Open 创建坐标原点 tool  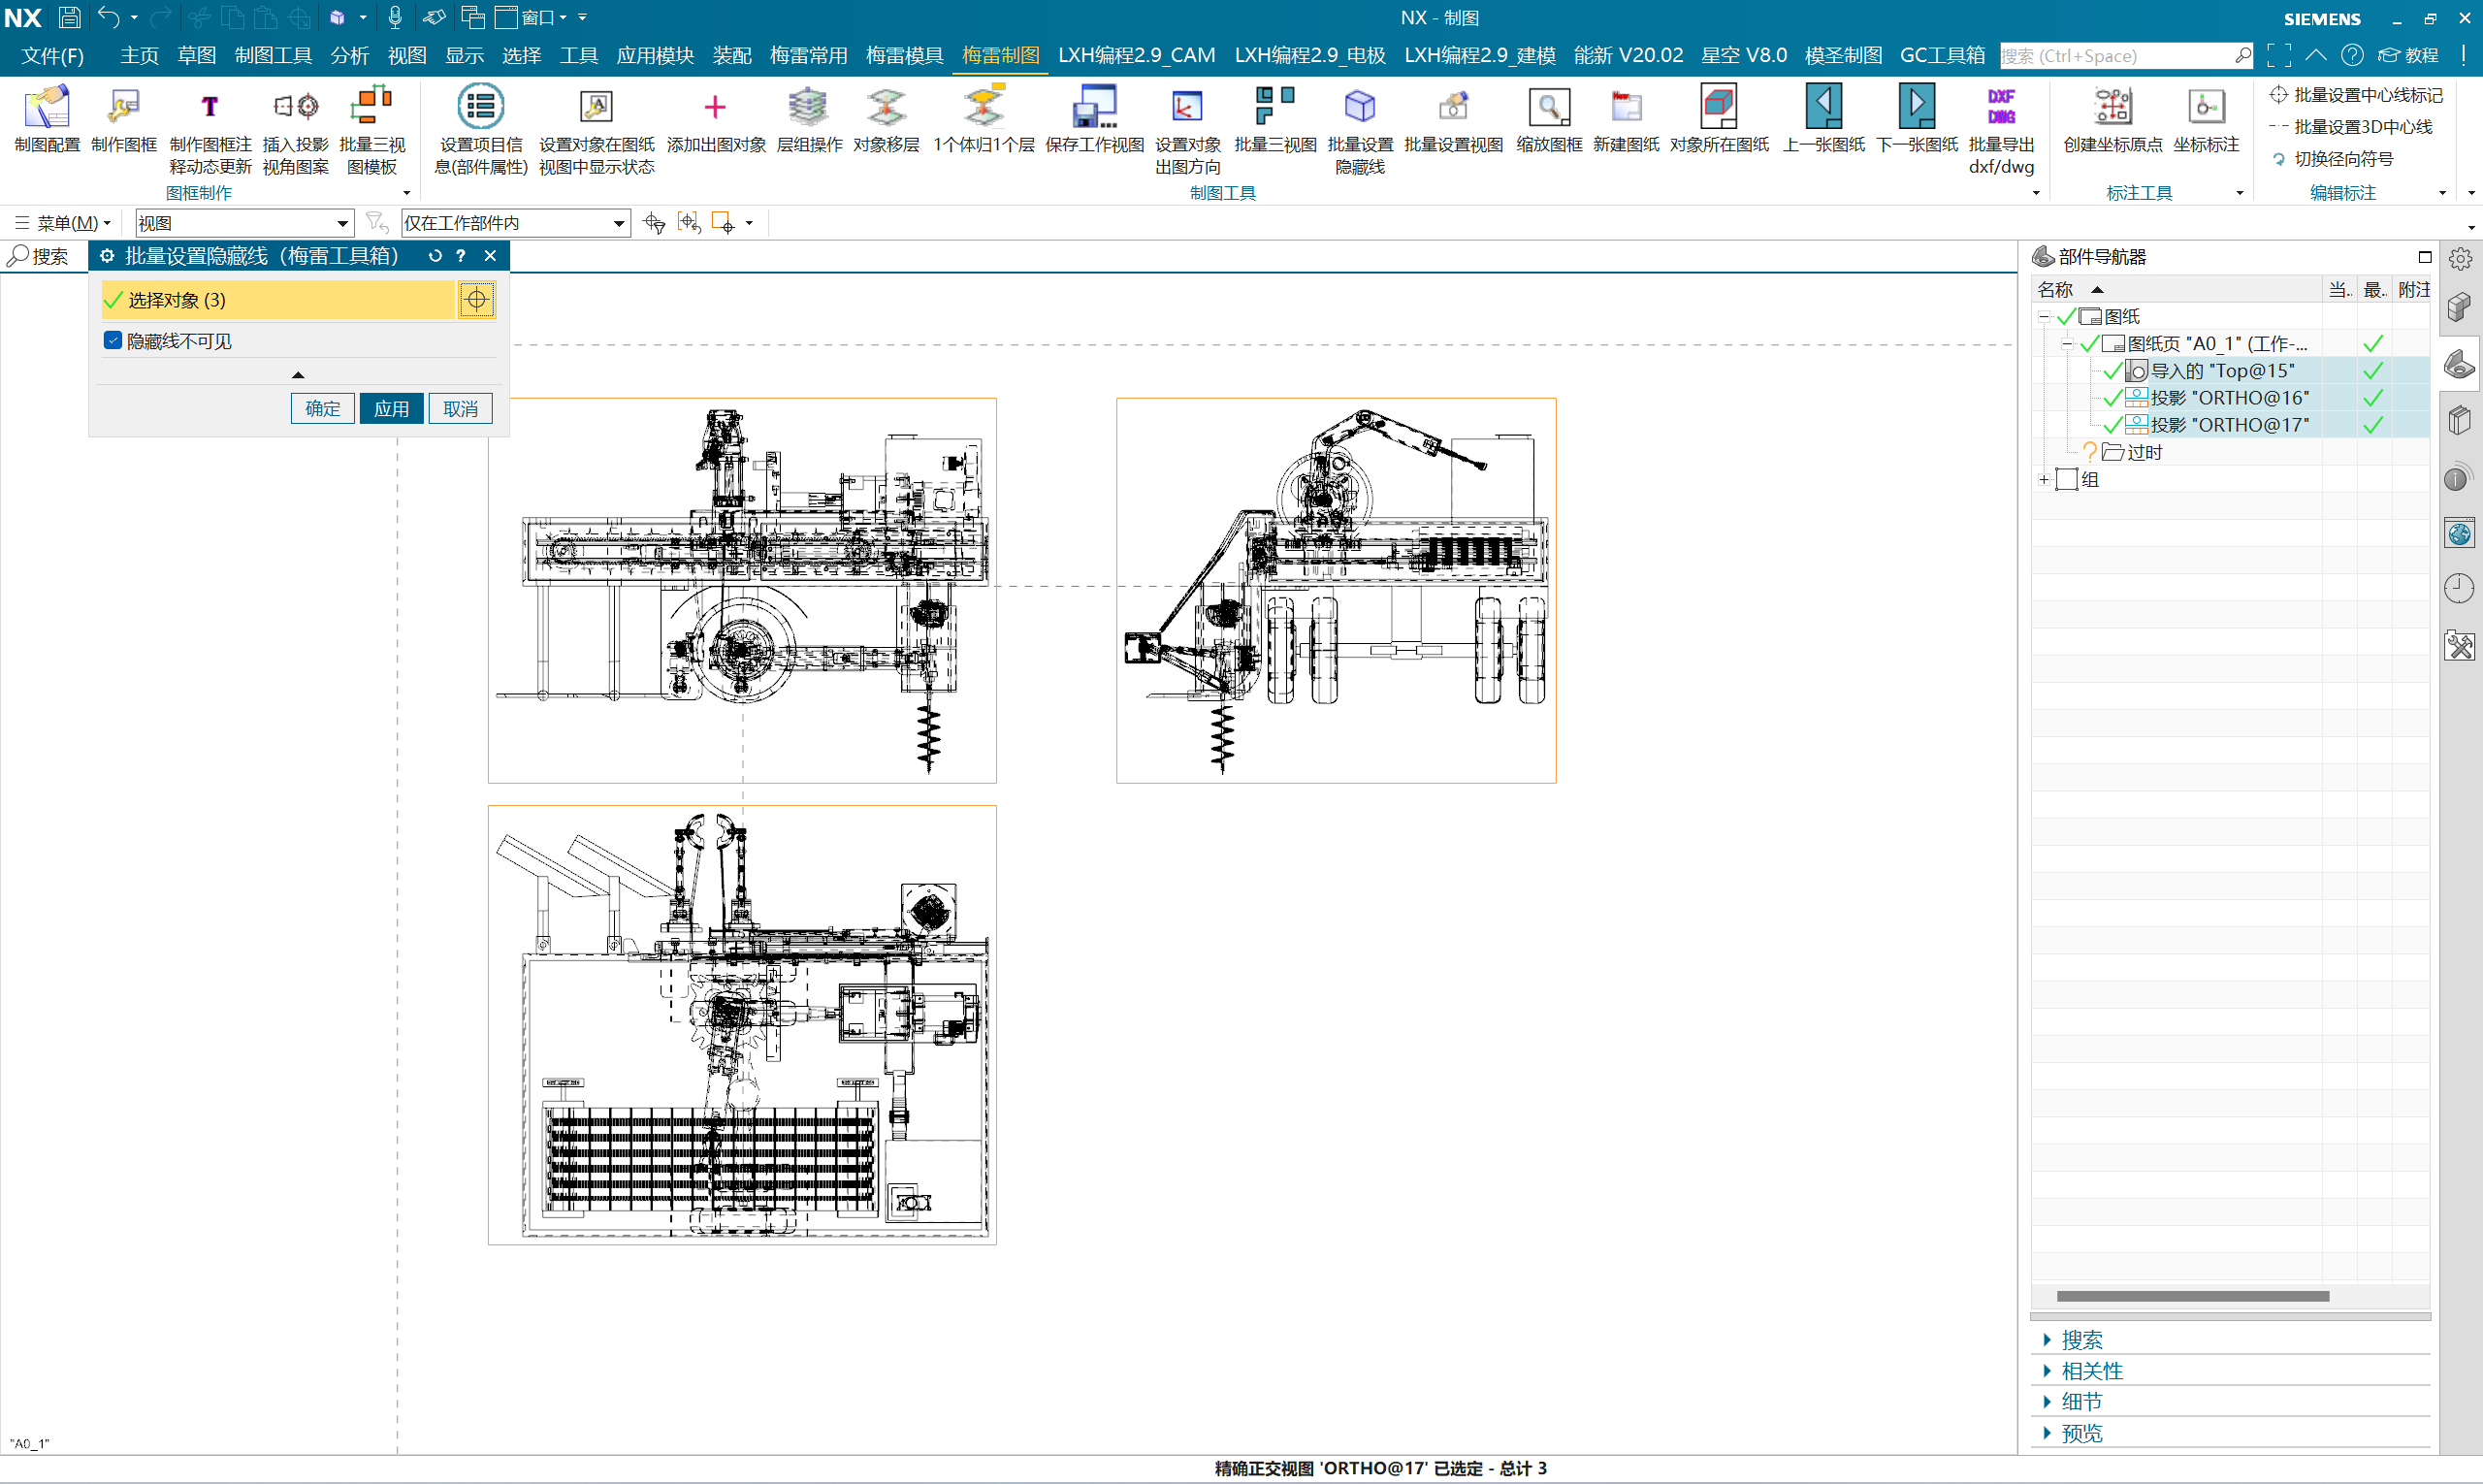[2113, 118]
